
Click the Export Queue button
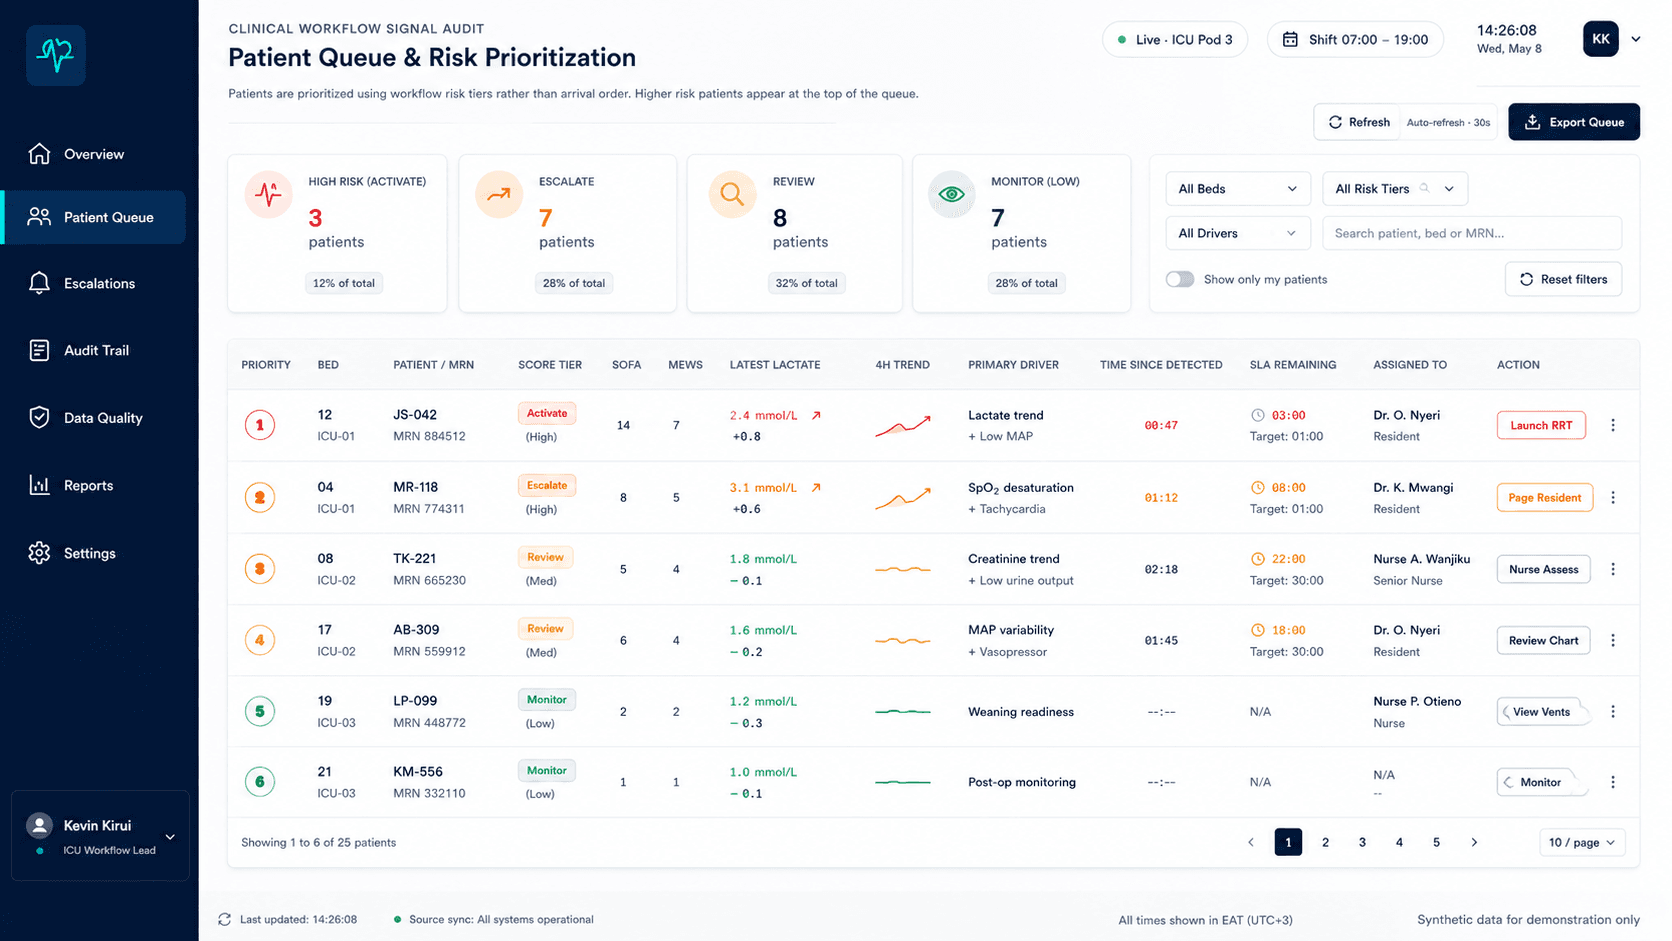[1574, 122]
